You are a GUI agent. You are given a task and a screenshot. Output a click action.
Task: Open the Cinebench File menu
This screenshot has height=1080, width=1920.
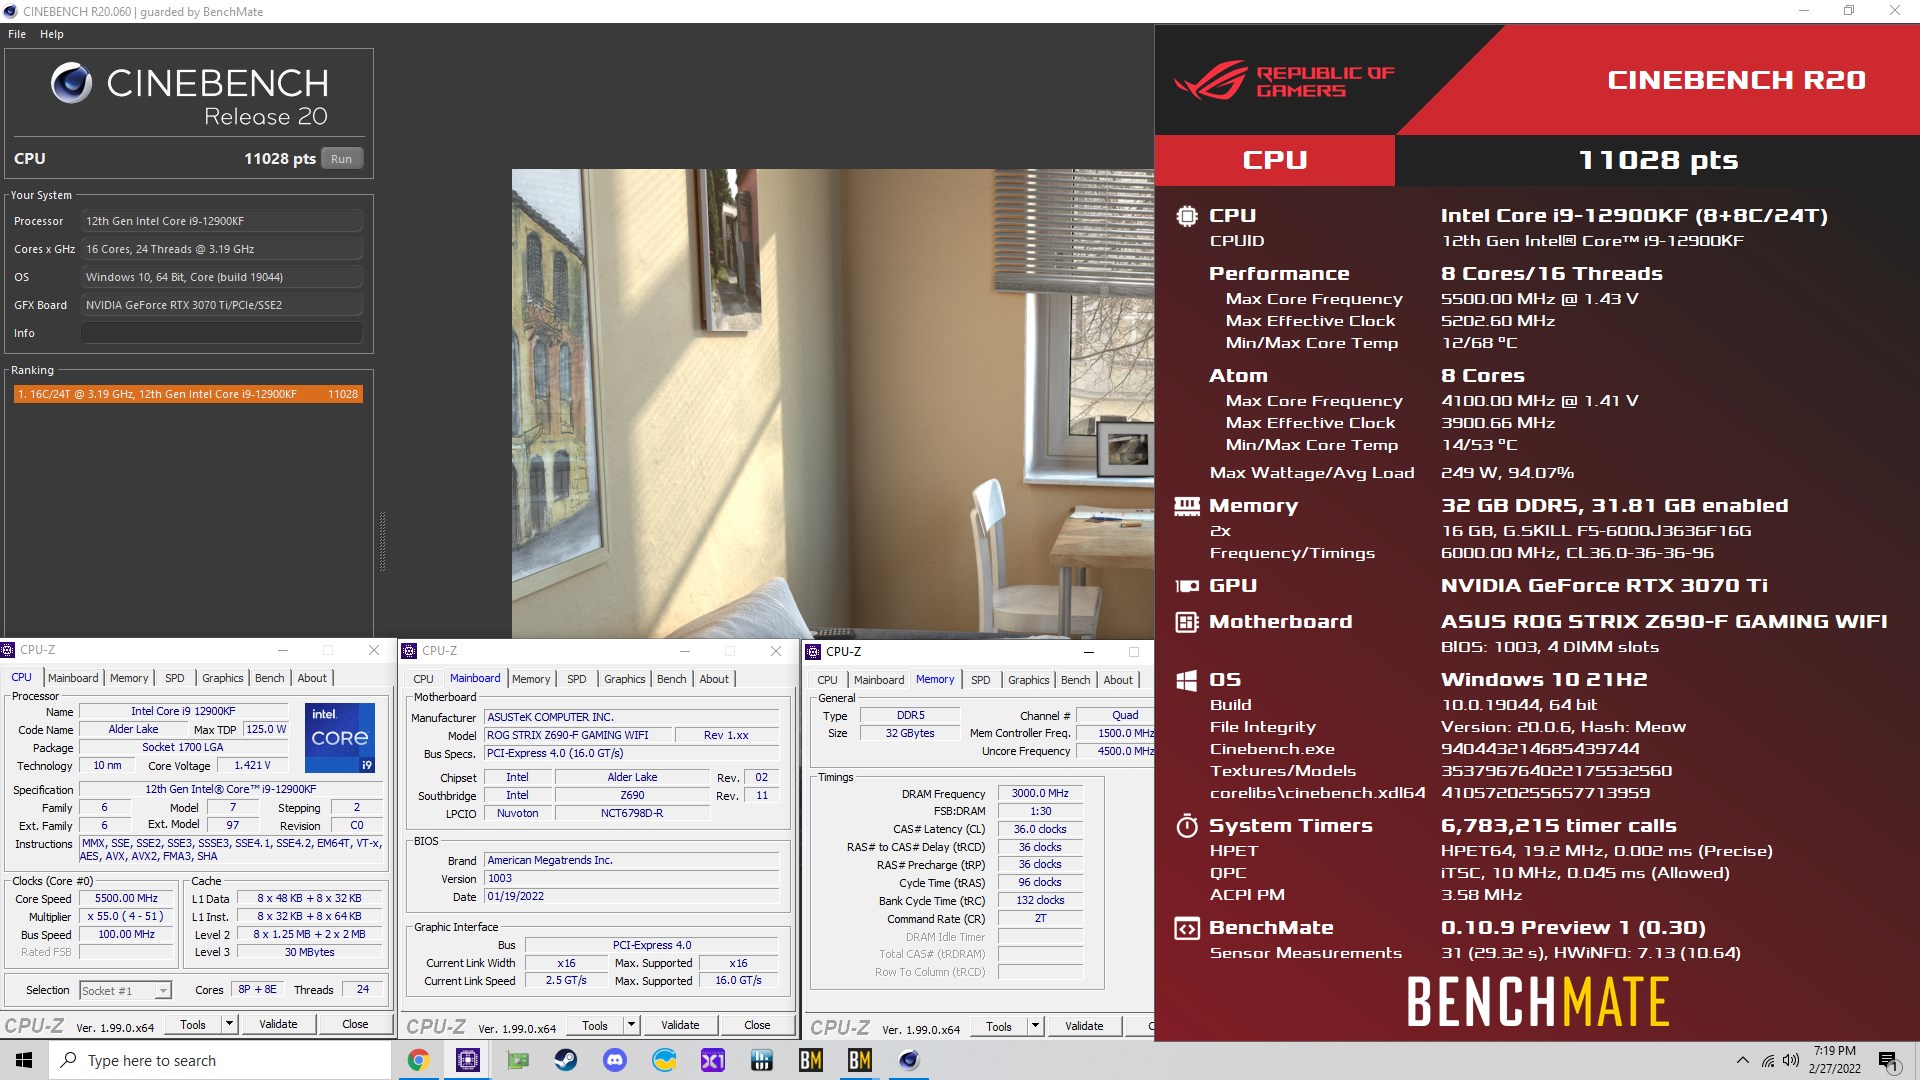coord(17,34)
